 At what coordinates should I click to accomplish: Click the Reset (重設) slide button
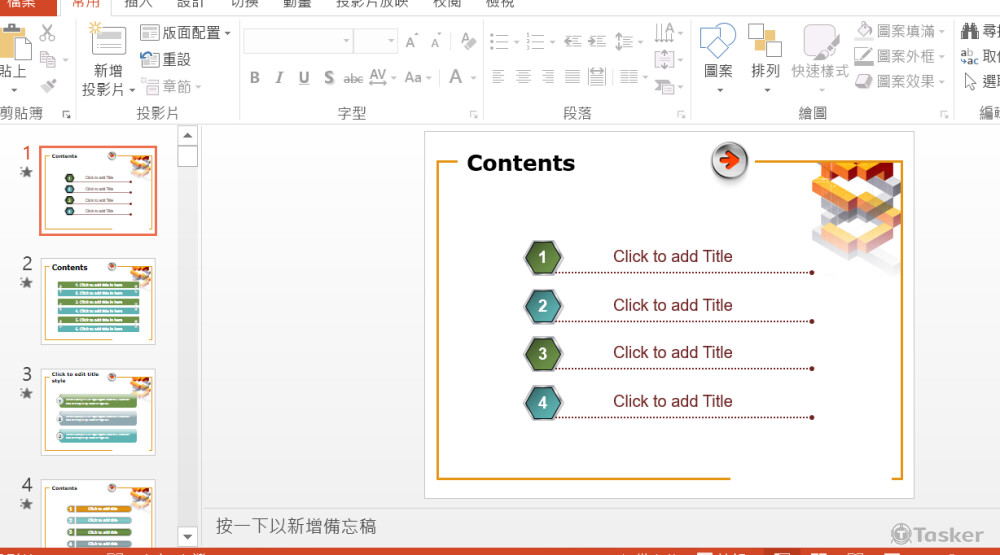[x=166, y=60]
